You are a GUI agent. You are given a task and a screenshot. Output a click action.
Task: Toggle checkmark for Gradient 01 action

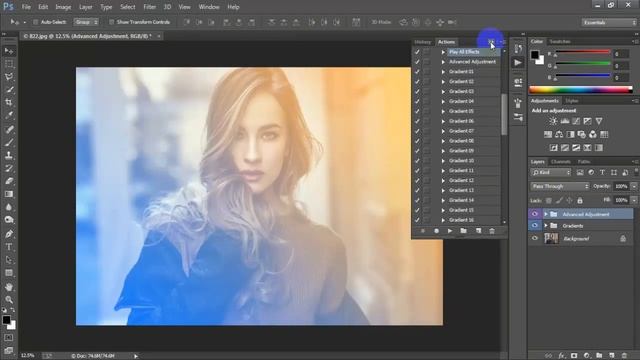(417, 71)
